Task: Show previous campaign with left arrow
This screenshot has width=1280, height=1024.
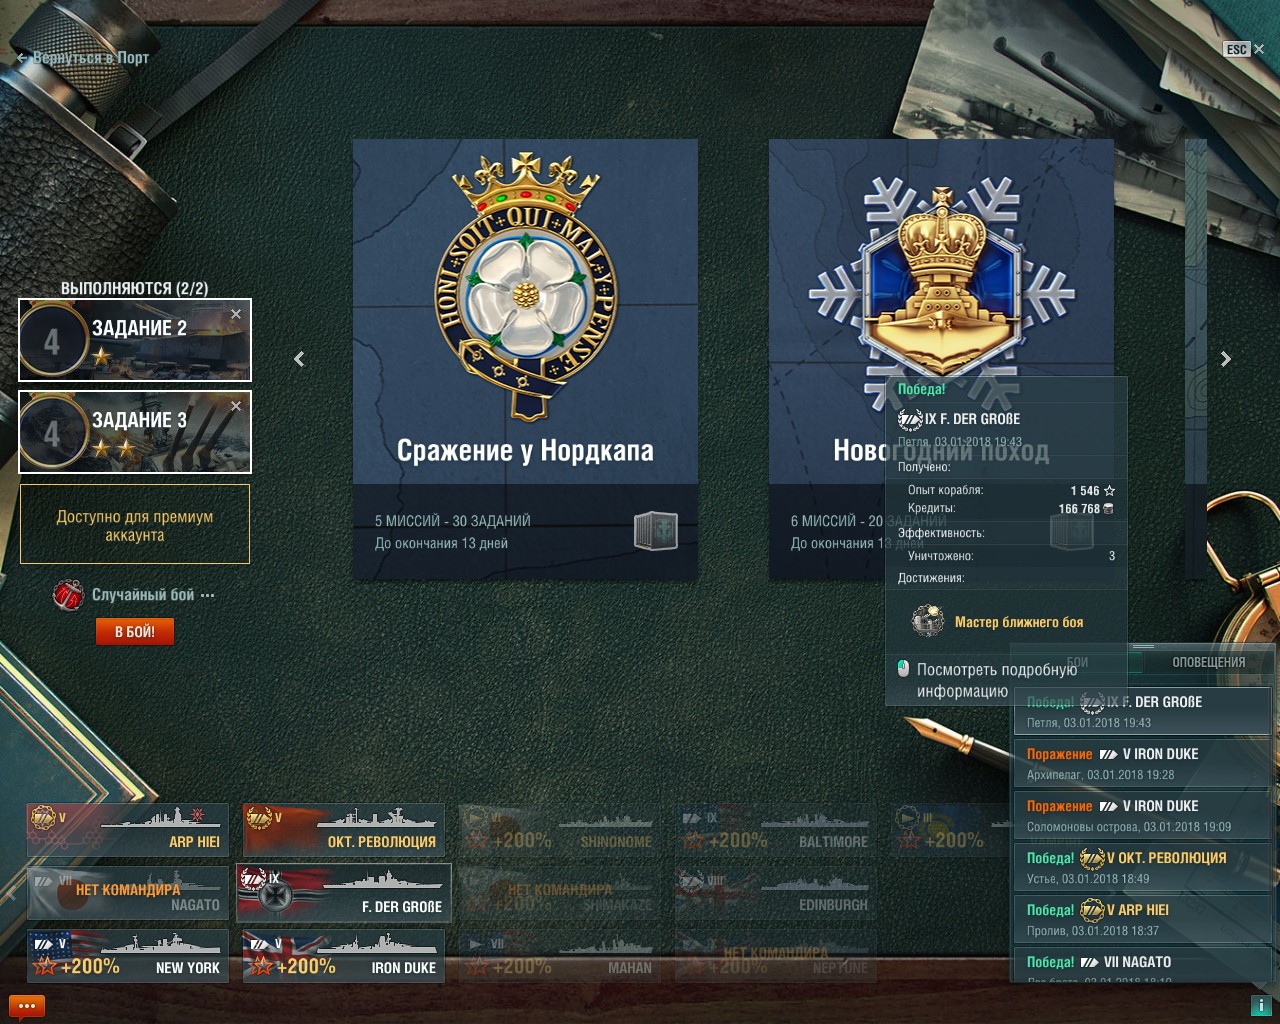Action: point(299,359)
